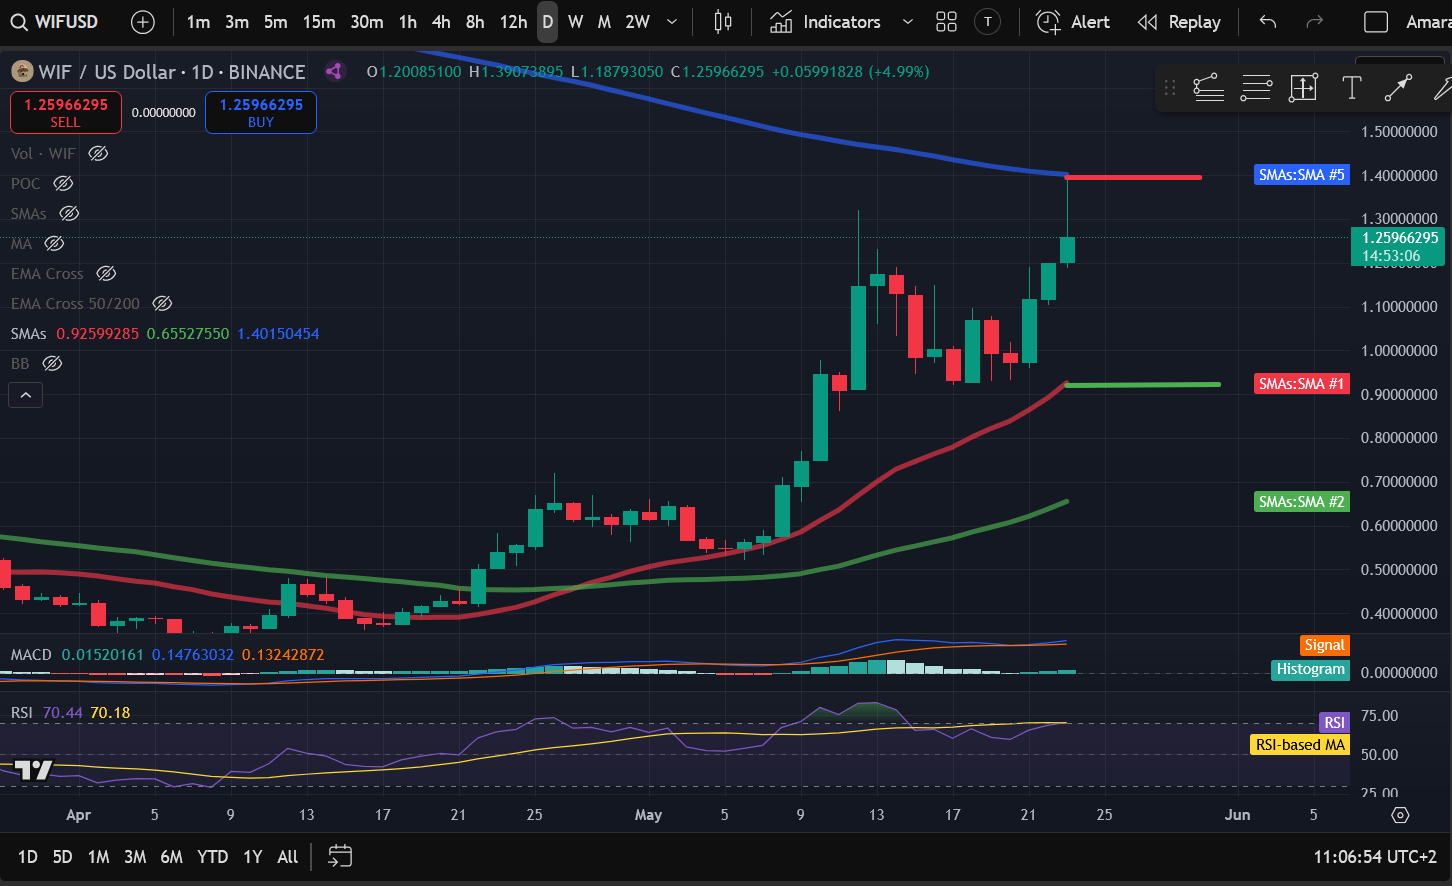Set date range to 3M
This screenshot has height=886, width=1452.
click(x=135, y=857)
